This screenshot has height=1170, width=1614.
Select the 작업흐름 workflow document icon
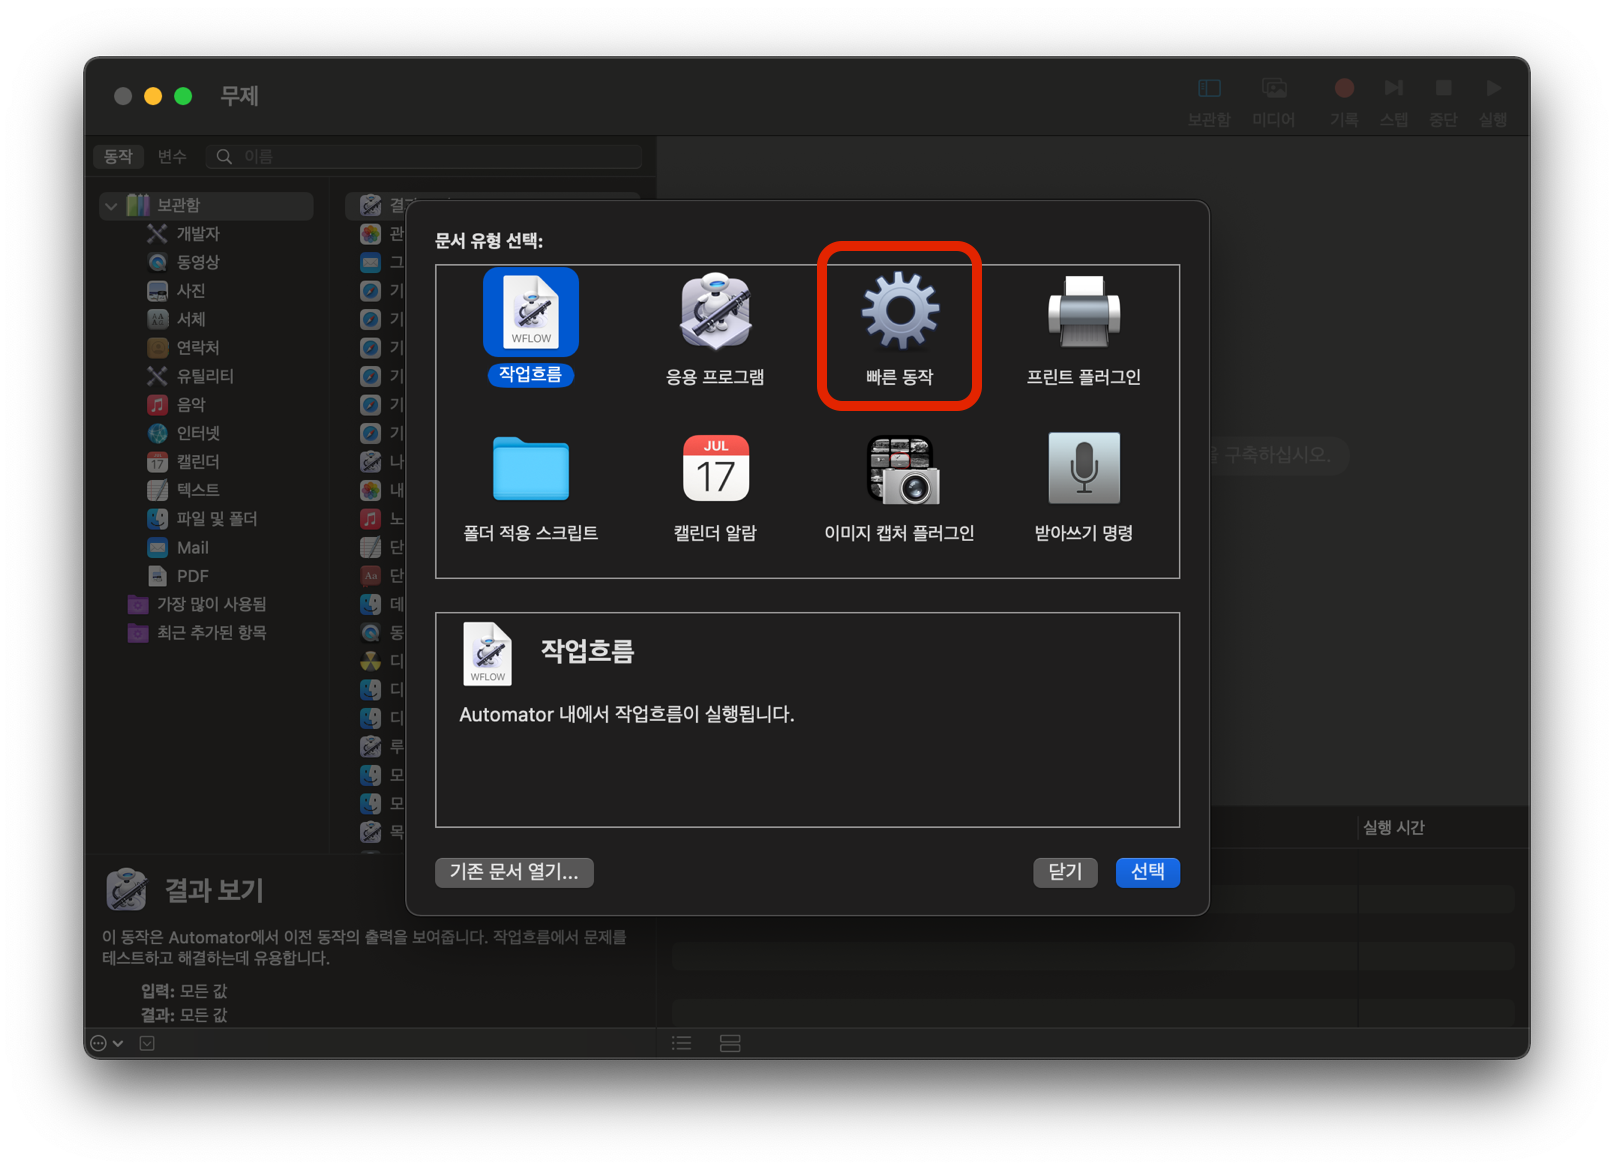pyautogui.click(x=531, y=312)
